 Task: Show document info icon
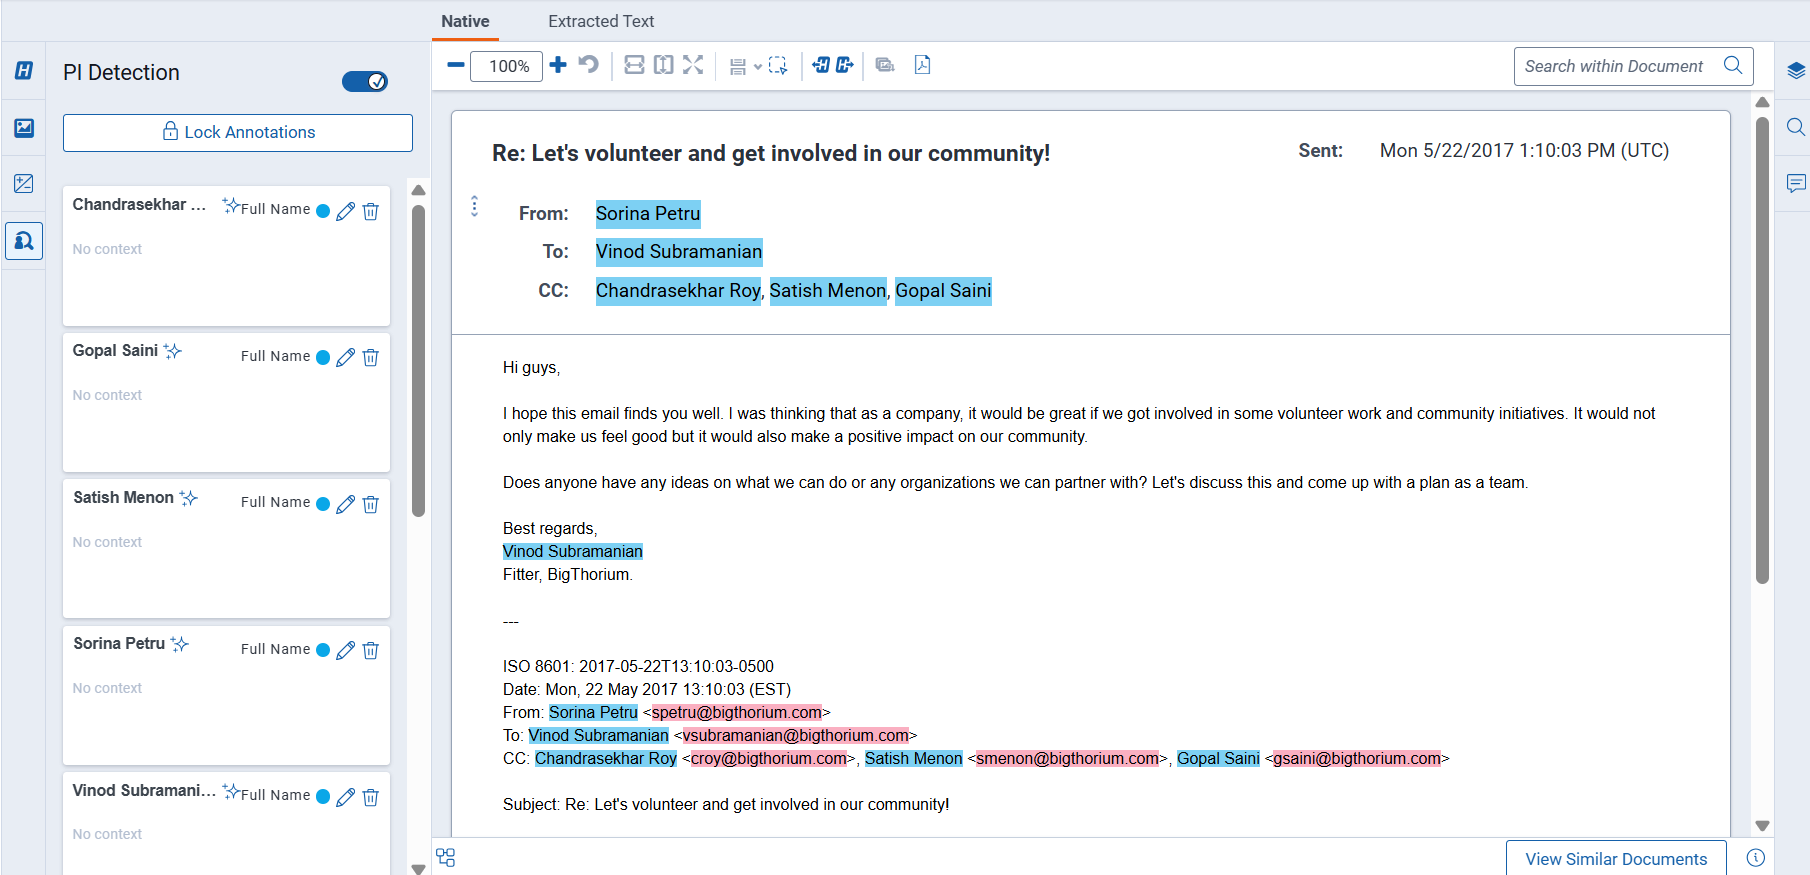point(1755,858)
